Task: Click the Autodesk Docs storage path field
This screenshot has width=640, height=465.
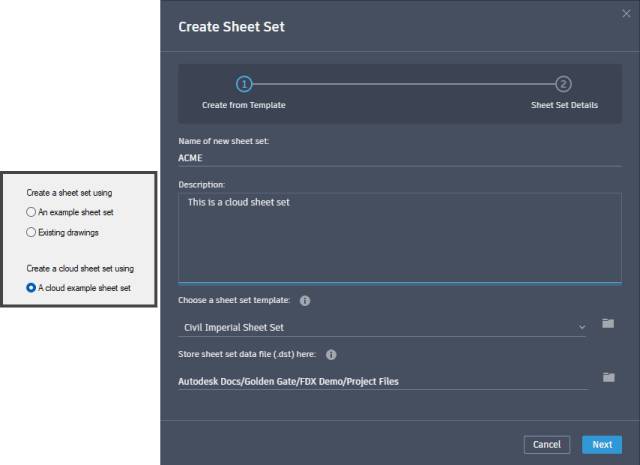Action: pos(383,381)
